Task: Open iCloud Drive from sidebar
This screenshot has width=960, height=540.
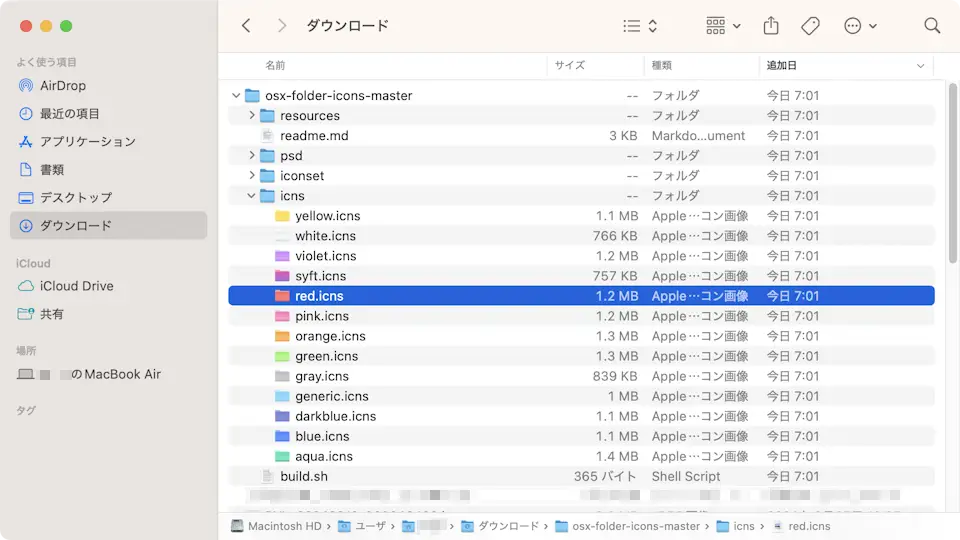Action: (76, 286)
